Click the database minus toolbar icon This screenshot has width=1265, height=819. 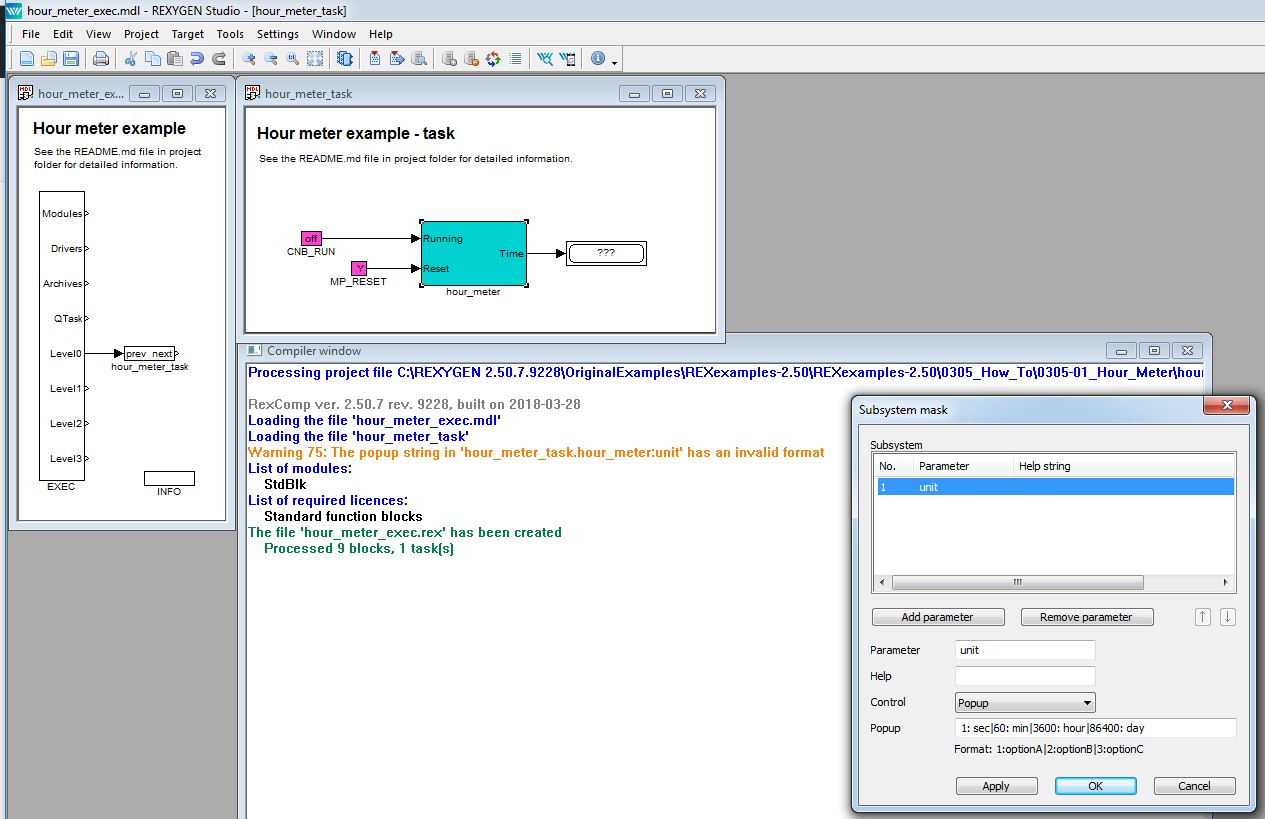tap(471, 59)
